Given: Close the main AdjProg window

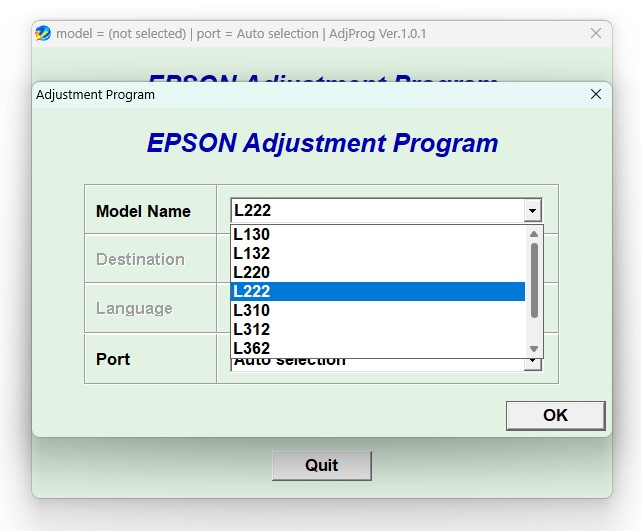Looking at the screenshot, I should point(596,33).
